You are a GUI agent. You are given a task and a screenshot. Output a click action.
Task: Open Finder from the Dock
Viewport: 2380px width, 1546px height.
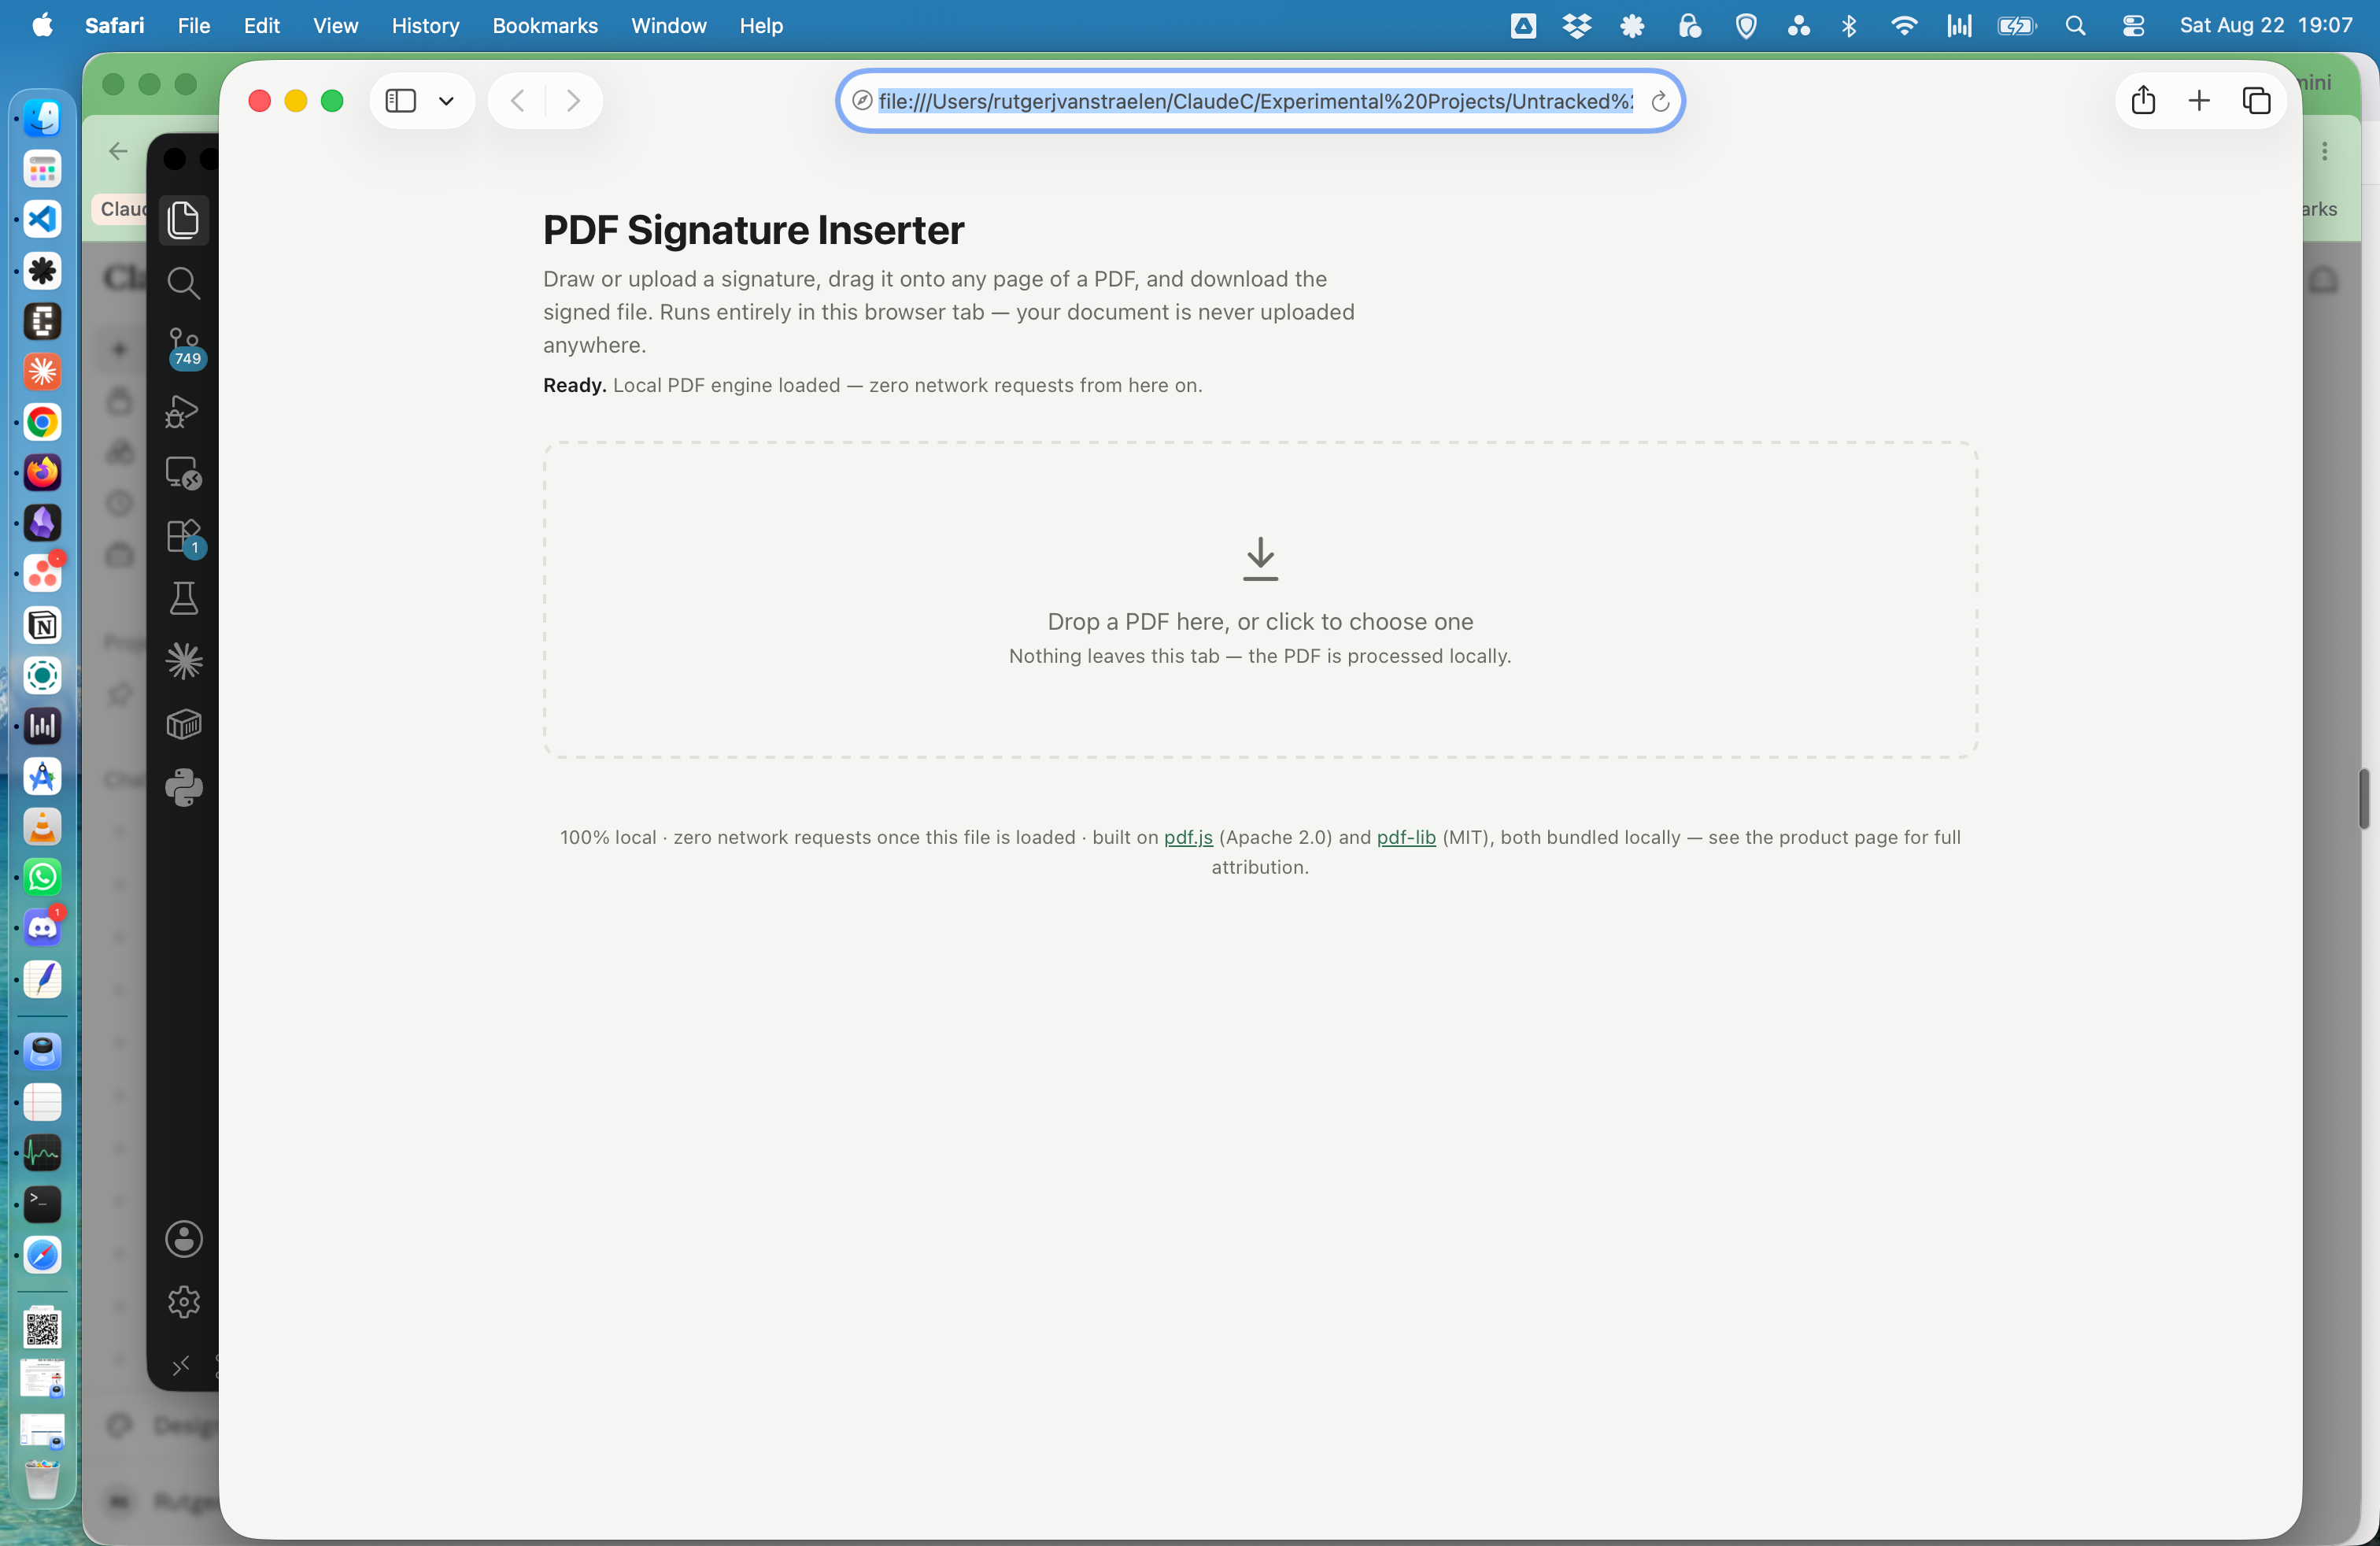[42, 118]
